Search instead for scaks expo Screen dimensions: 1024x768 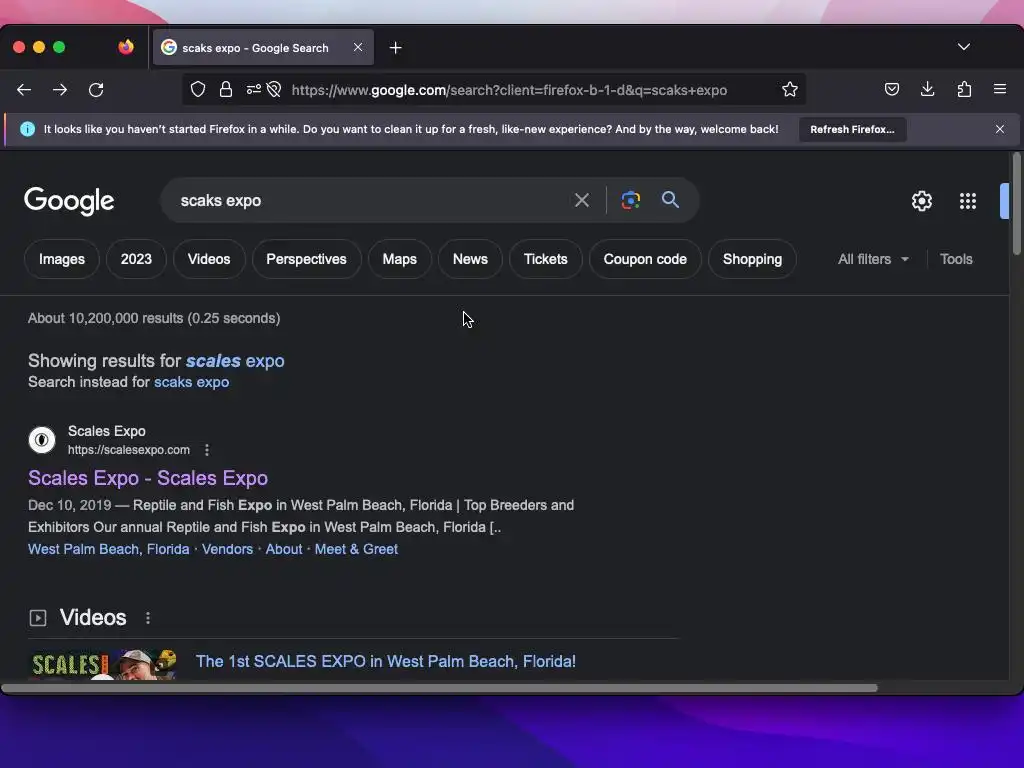[191, 382]
